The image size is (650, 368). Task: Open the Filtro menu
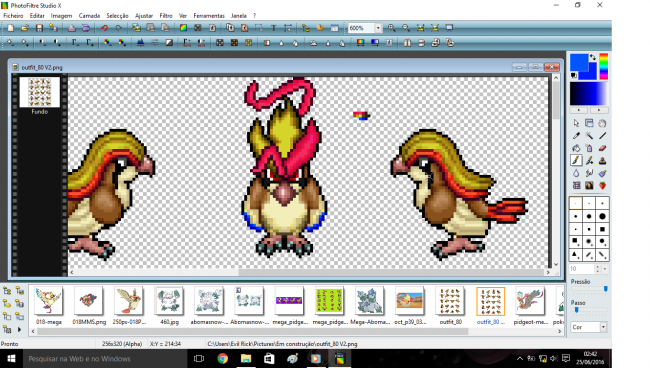coord(166,16)
